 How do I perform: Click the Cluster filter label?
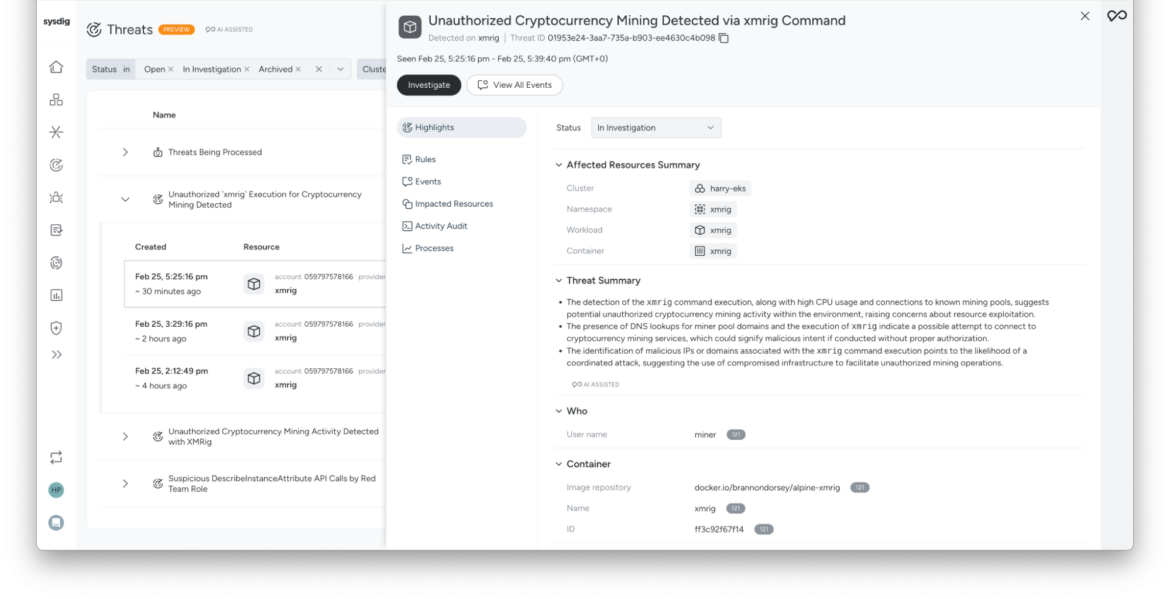pos(374,69)
